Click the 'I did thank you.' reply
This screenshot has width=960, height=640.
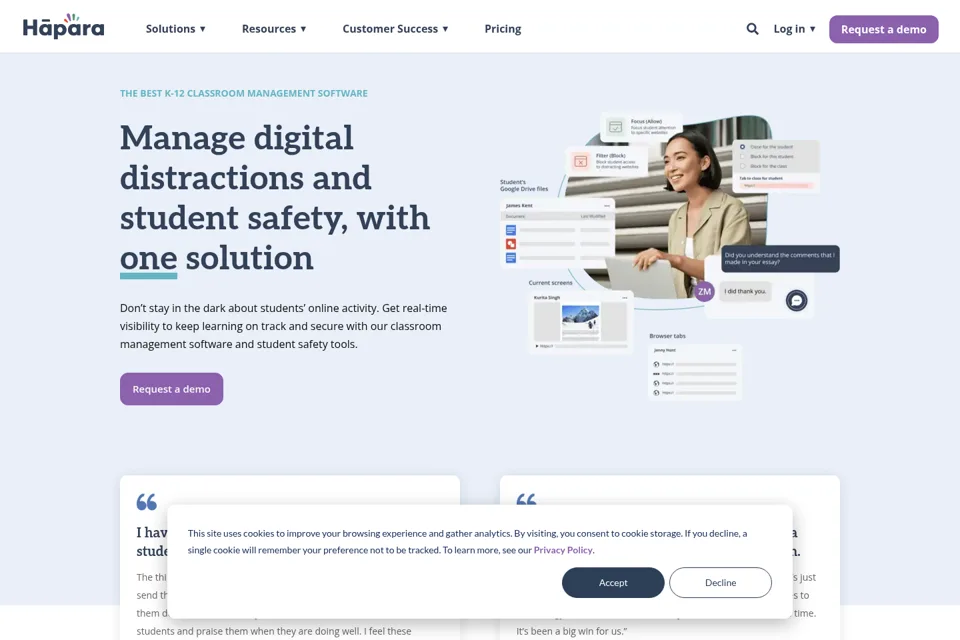pos(745,292)
